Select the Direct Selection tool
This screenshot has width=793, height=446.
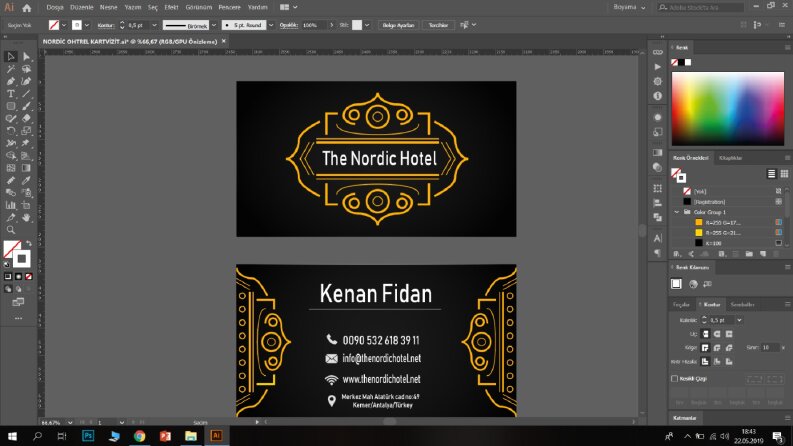point(26,57)
